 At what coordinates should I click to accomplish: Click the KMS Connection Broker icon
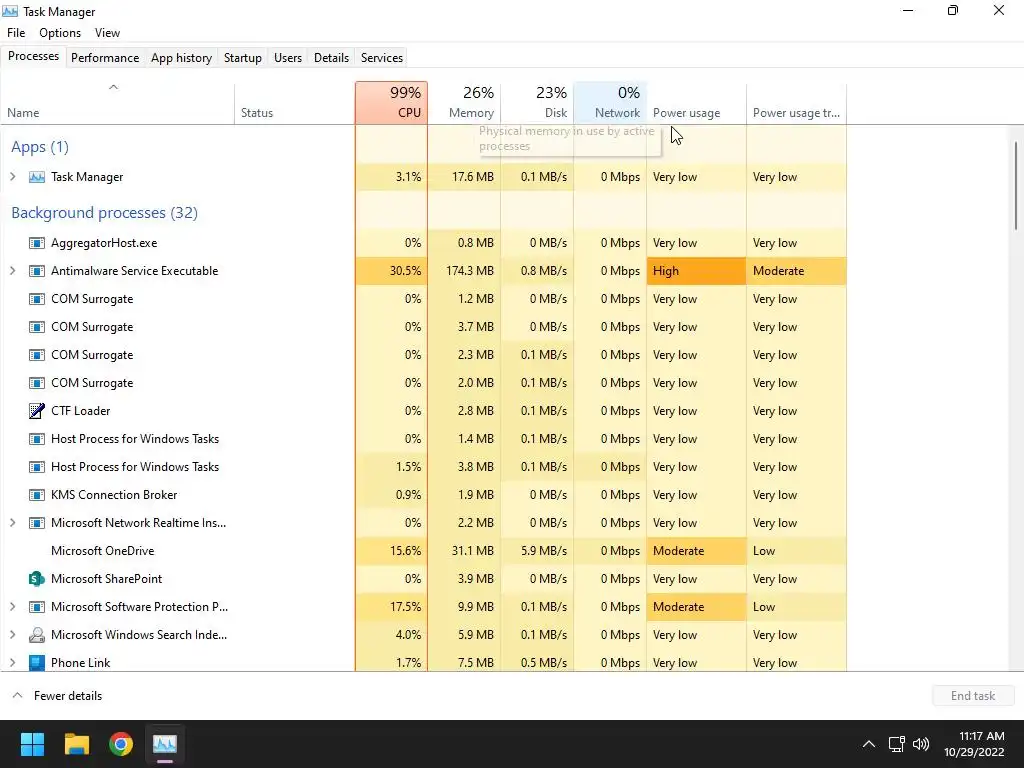point(37,495)
